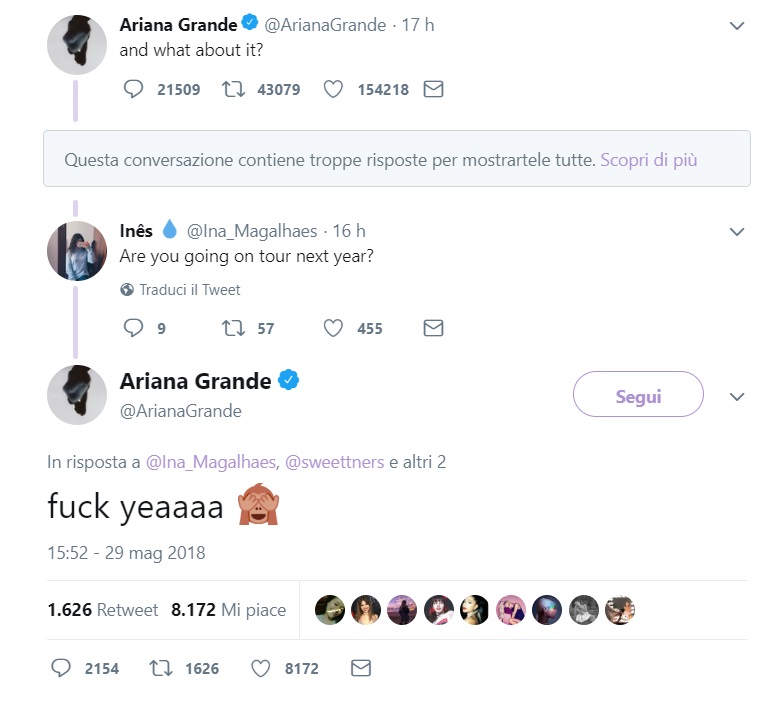Image resolution: width=775 pixels, height=714 pixels.
Task: Retweet the "fuck yeaaaa" main tweet
Action: pos(160,668)
